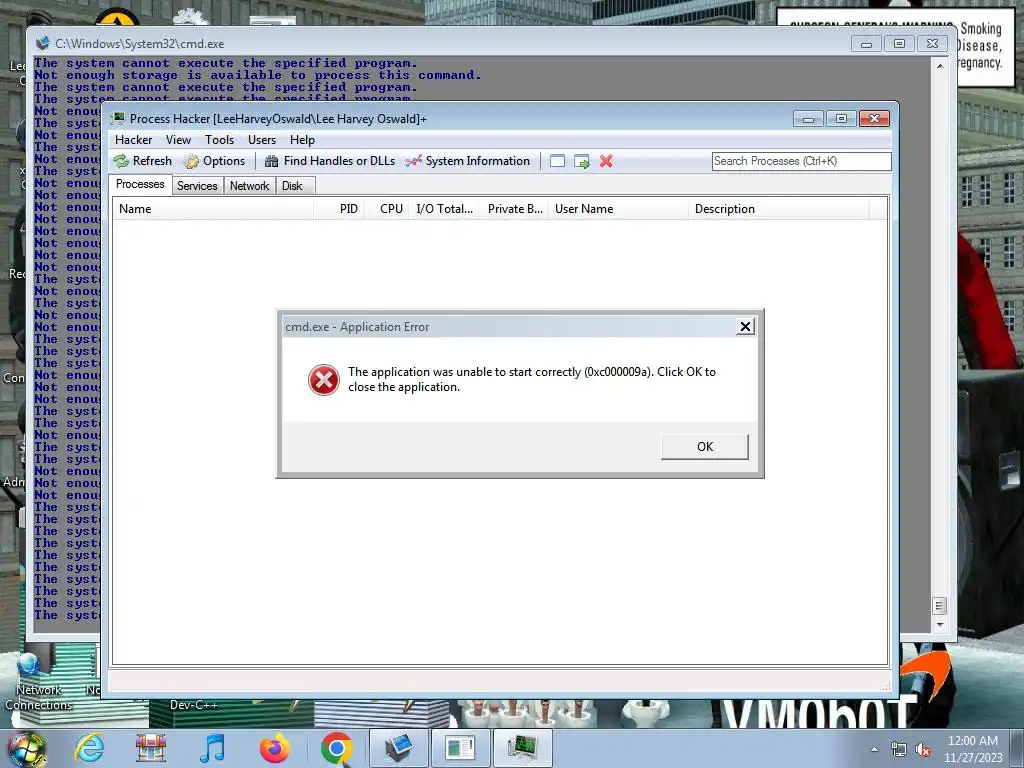Screen dimensions: 1024x768
Task: Sort by the Description column header
Action: (x=778, y=209)
